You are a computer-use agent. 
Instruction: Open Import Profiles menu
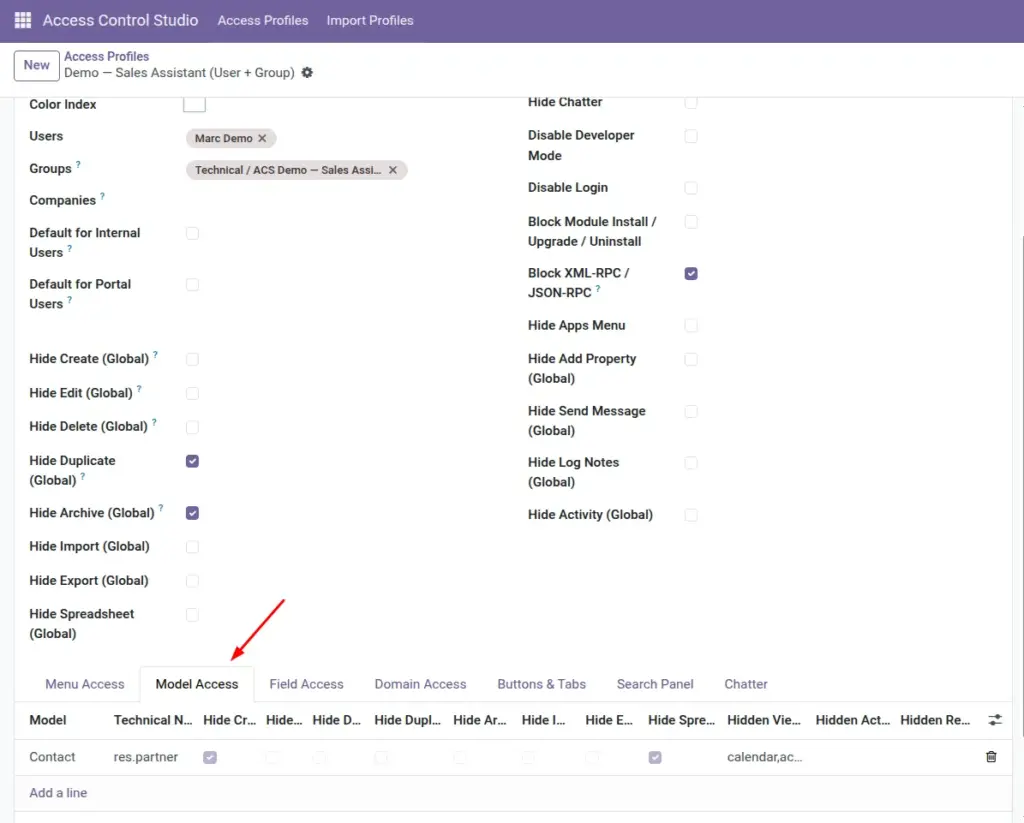pos(370,20)
